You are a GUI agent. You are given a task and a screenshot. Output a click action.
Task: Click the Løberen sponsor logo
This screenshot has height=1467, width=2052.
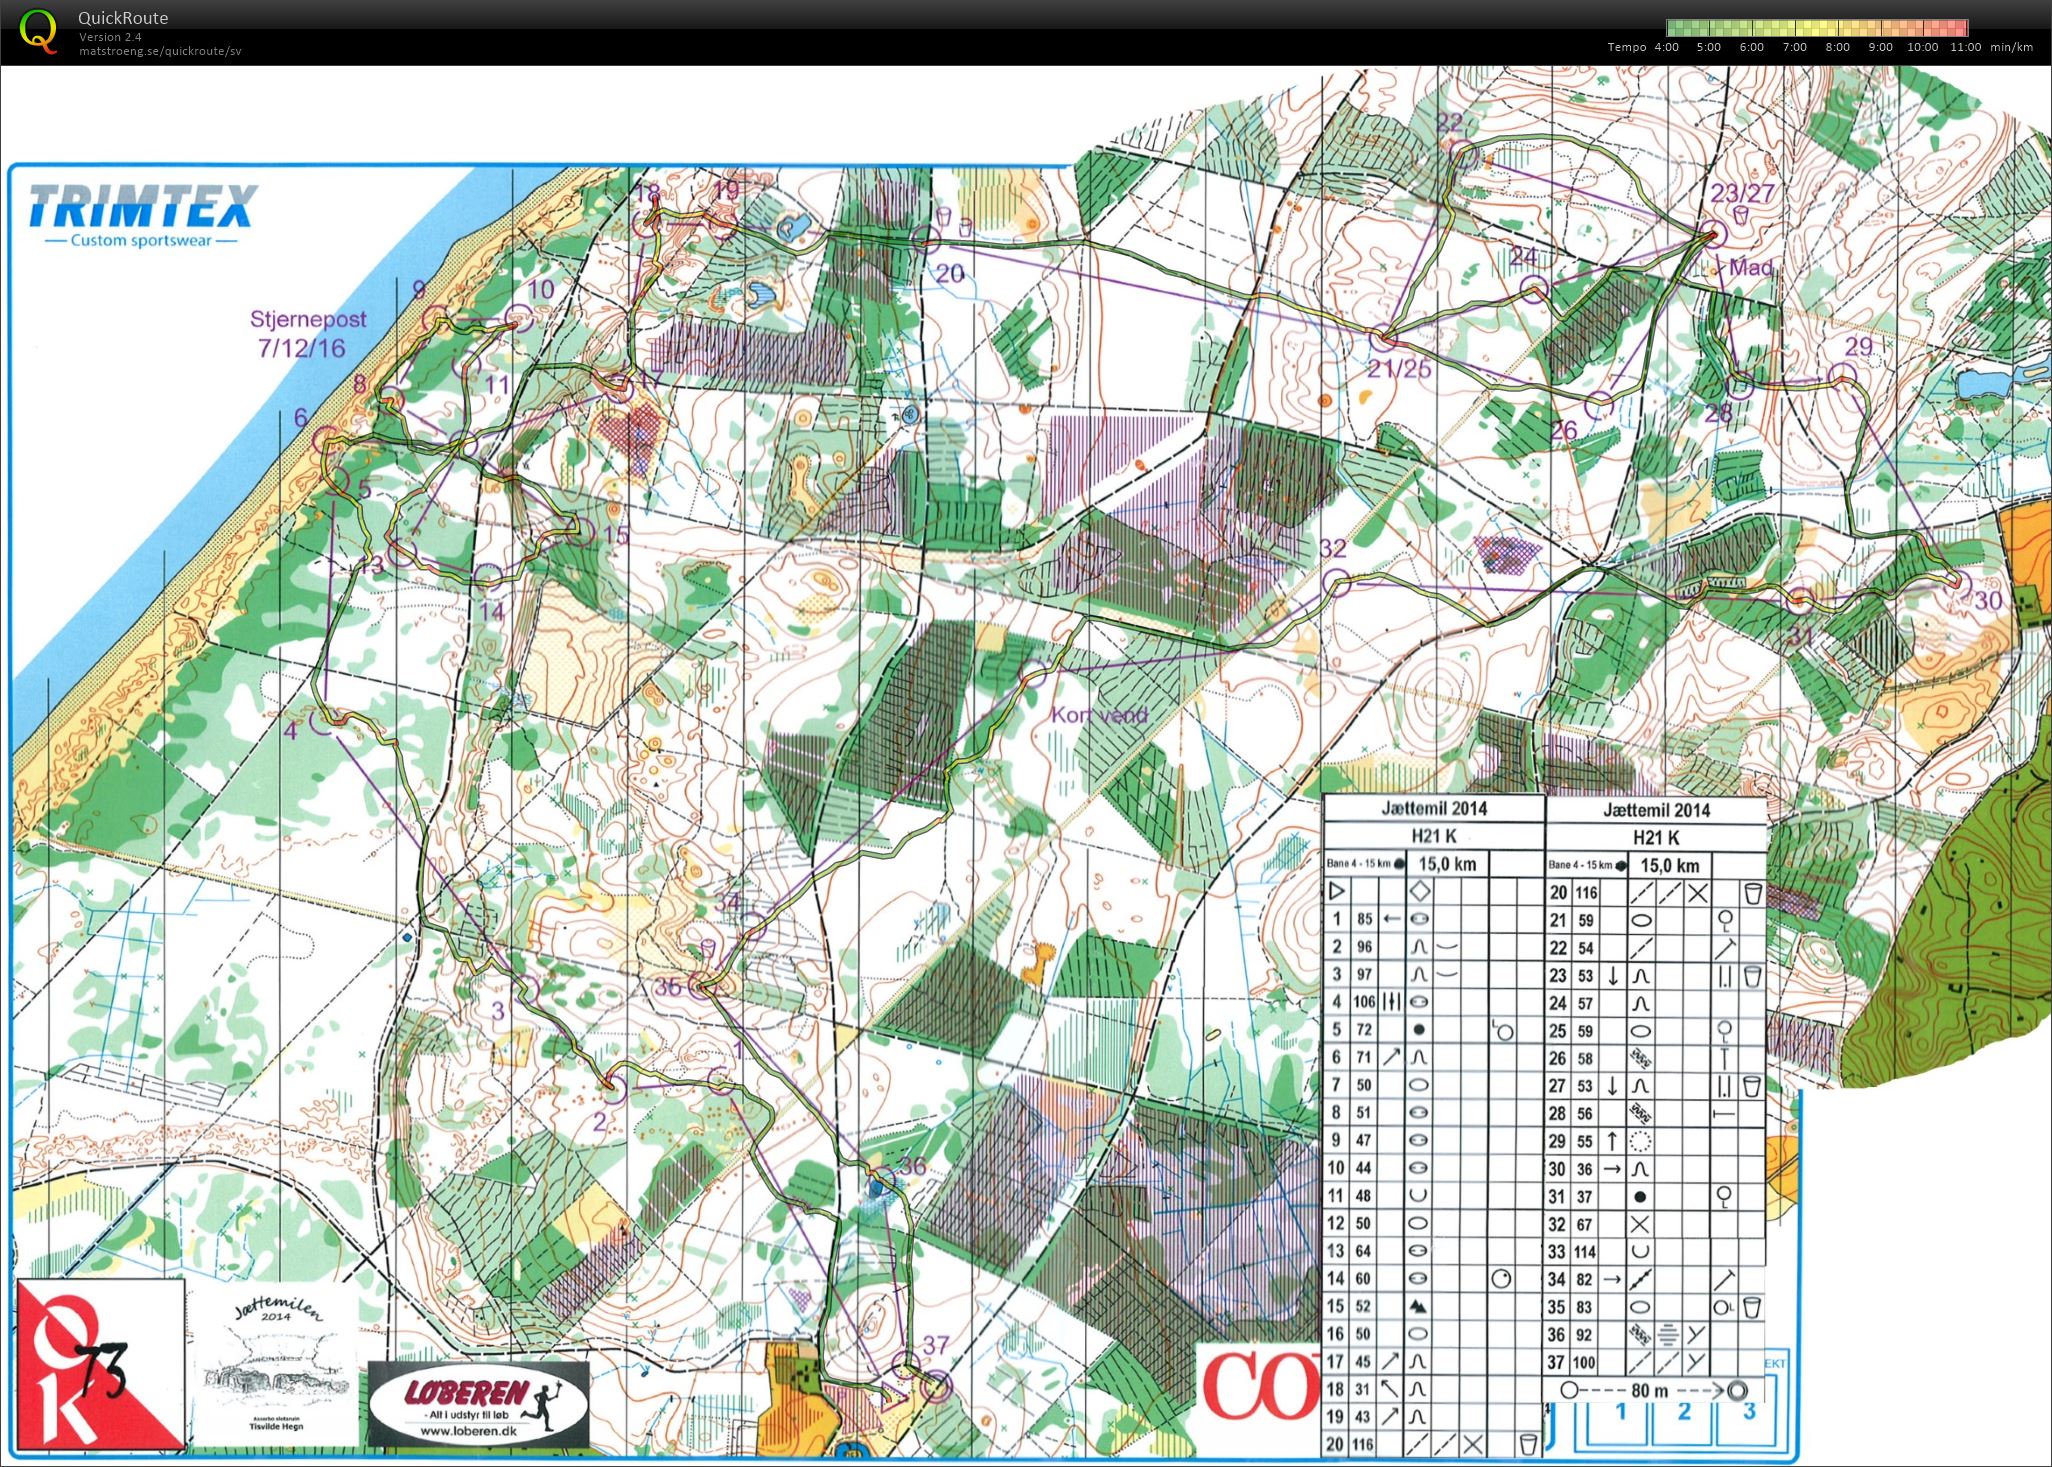[x=478, y=1405]
